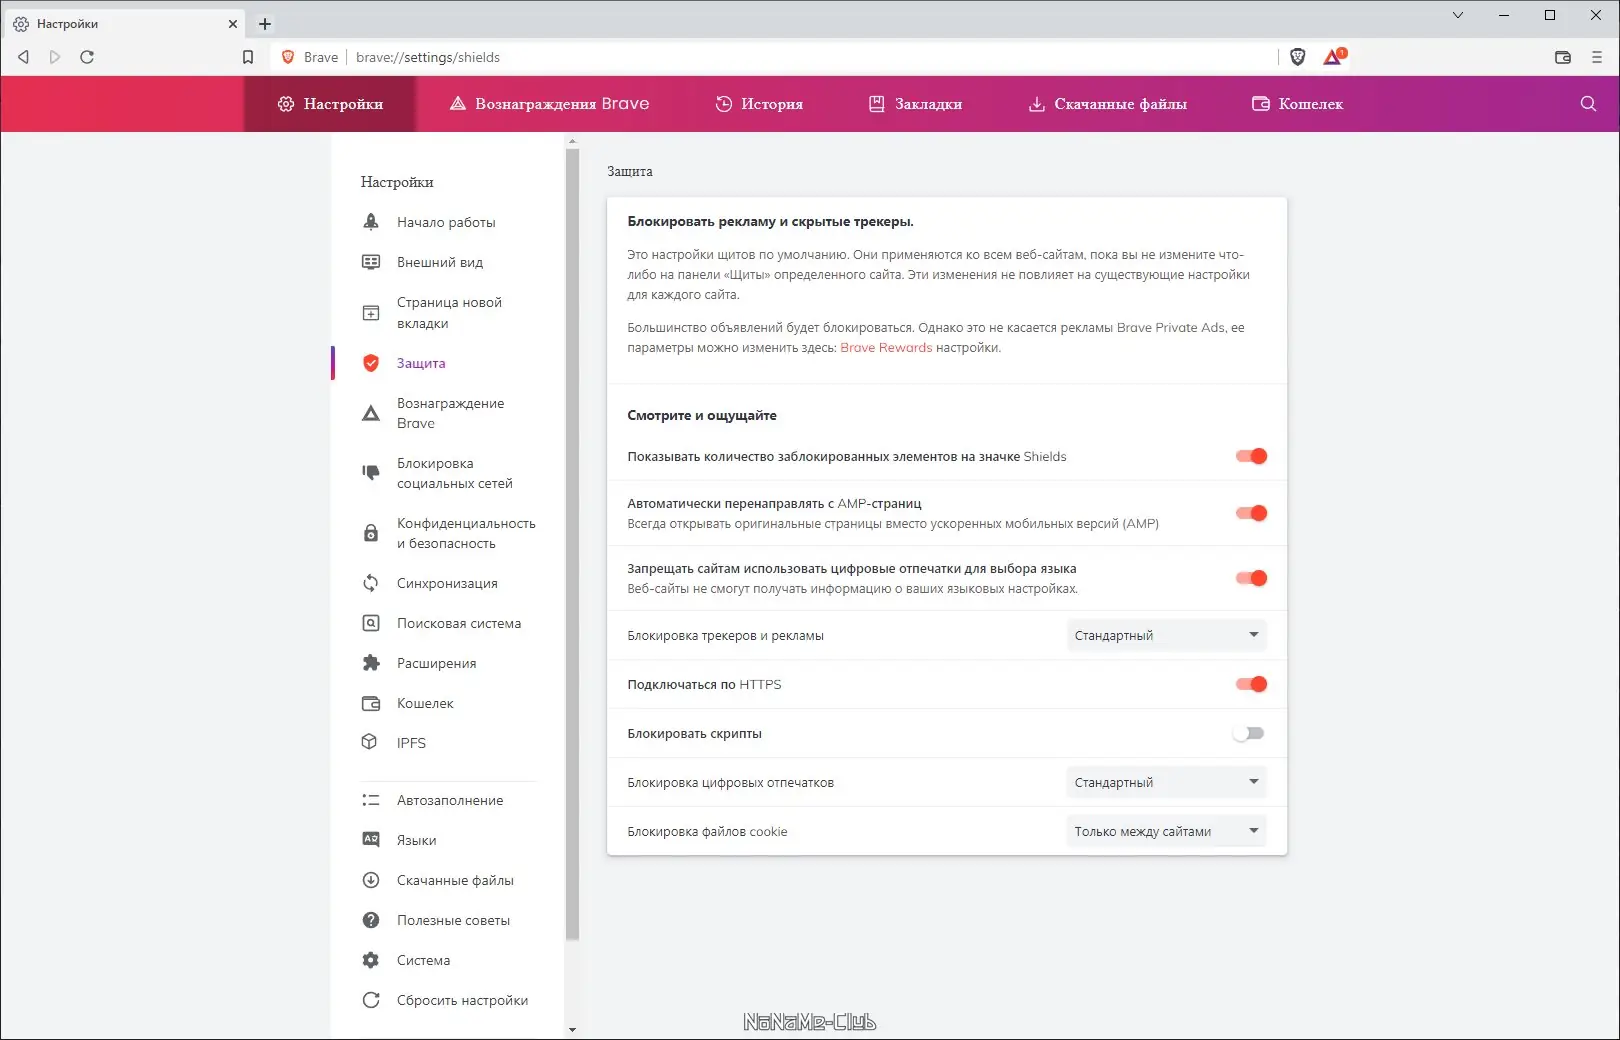The image size is (1620, 1040).
Task: Click the search icon in settings header
Action: (1588, 104)
